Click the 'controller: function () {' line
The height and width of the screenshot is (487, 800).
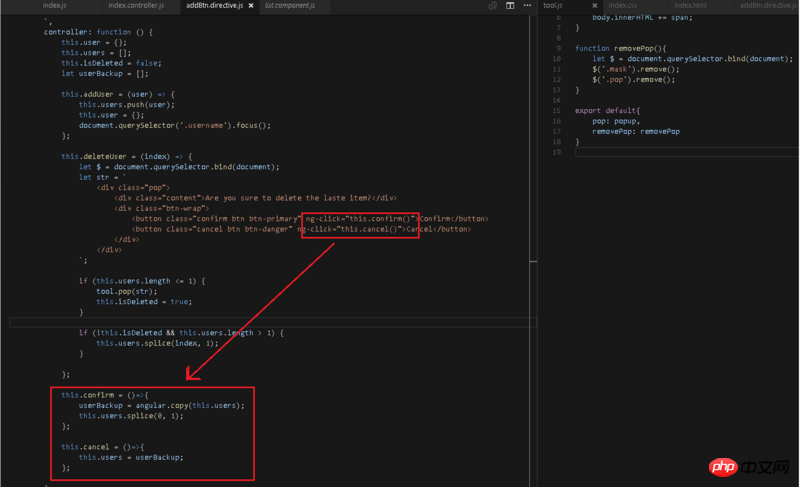(x=98, y=32)
